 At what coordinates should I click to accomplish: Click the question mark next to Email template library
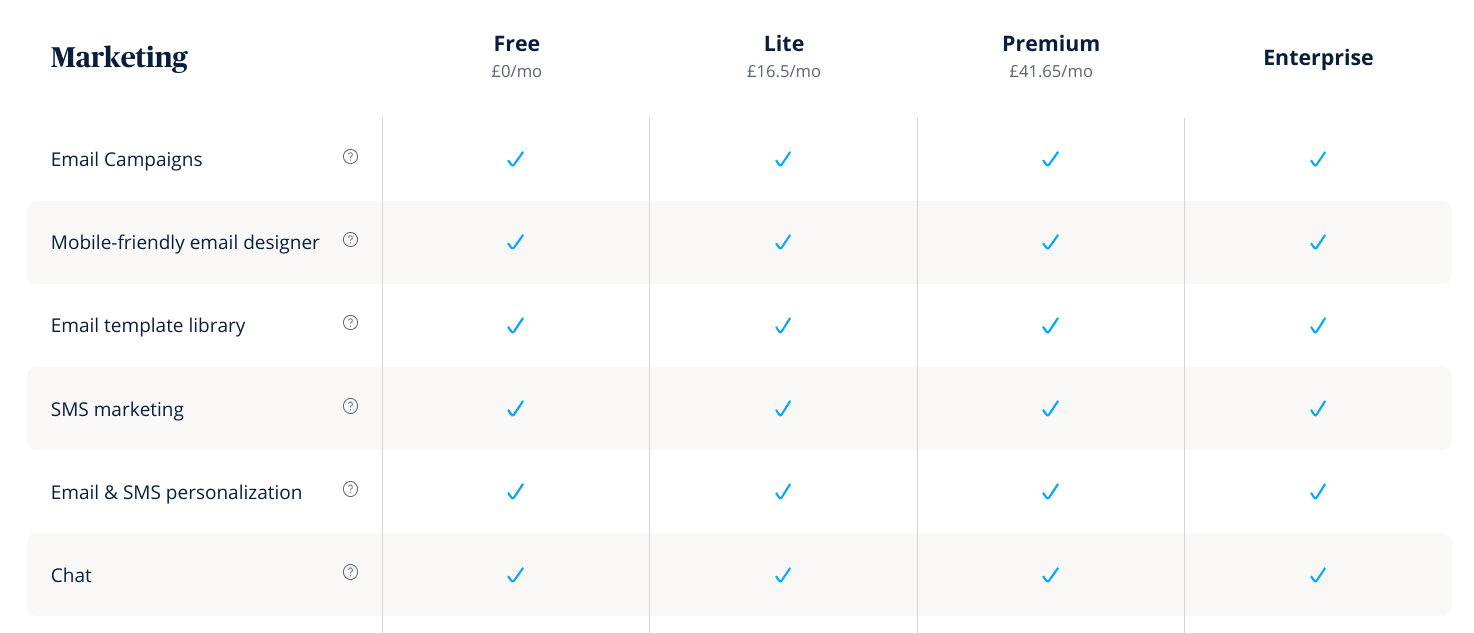(350, 323)
